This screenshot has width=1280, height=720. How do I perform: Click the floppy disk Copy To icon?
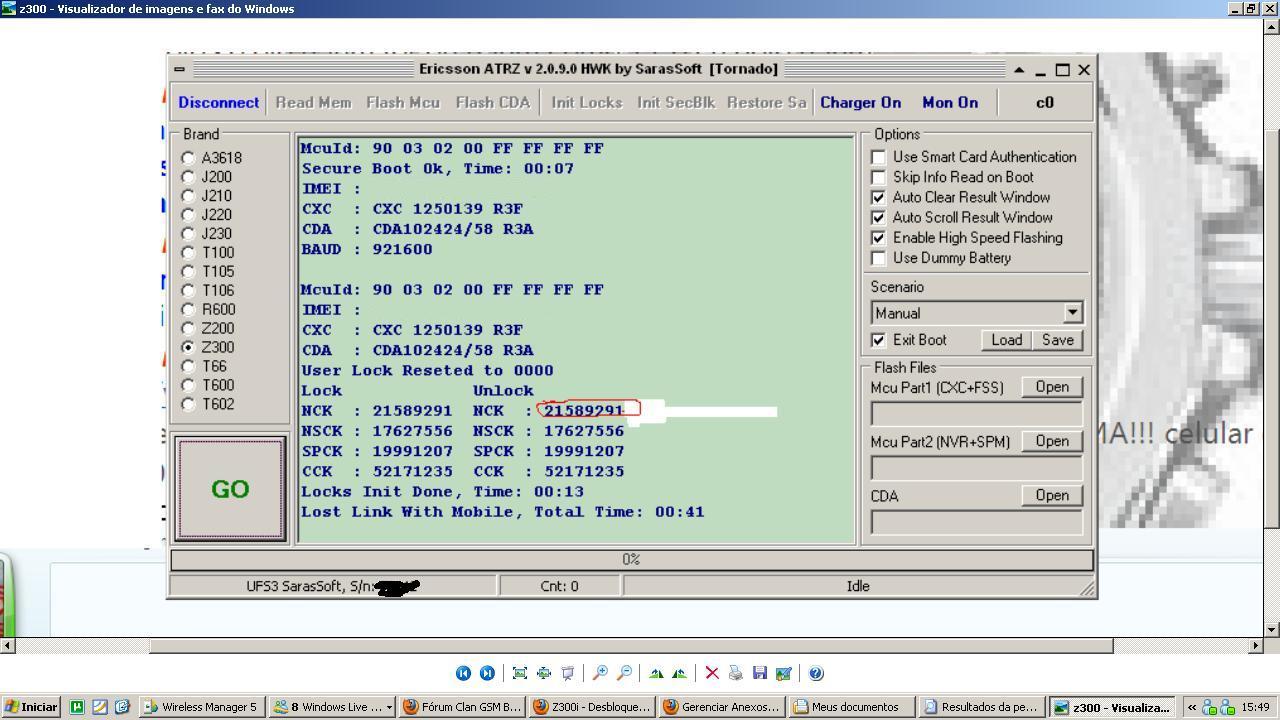click(x=759, y=673)
